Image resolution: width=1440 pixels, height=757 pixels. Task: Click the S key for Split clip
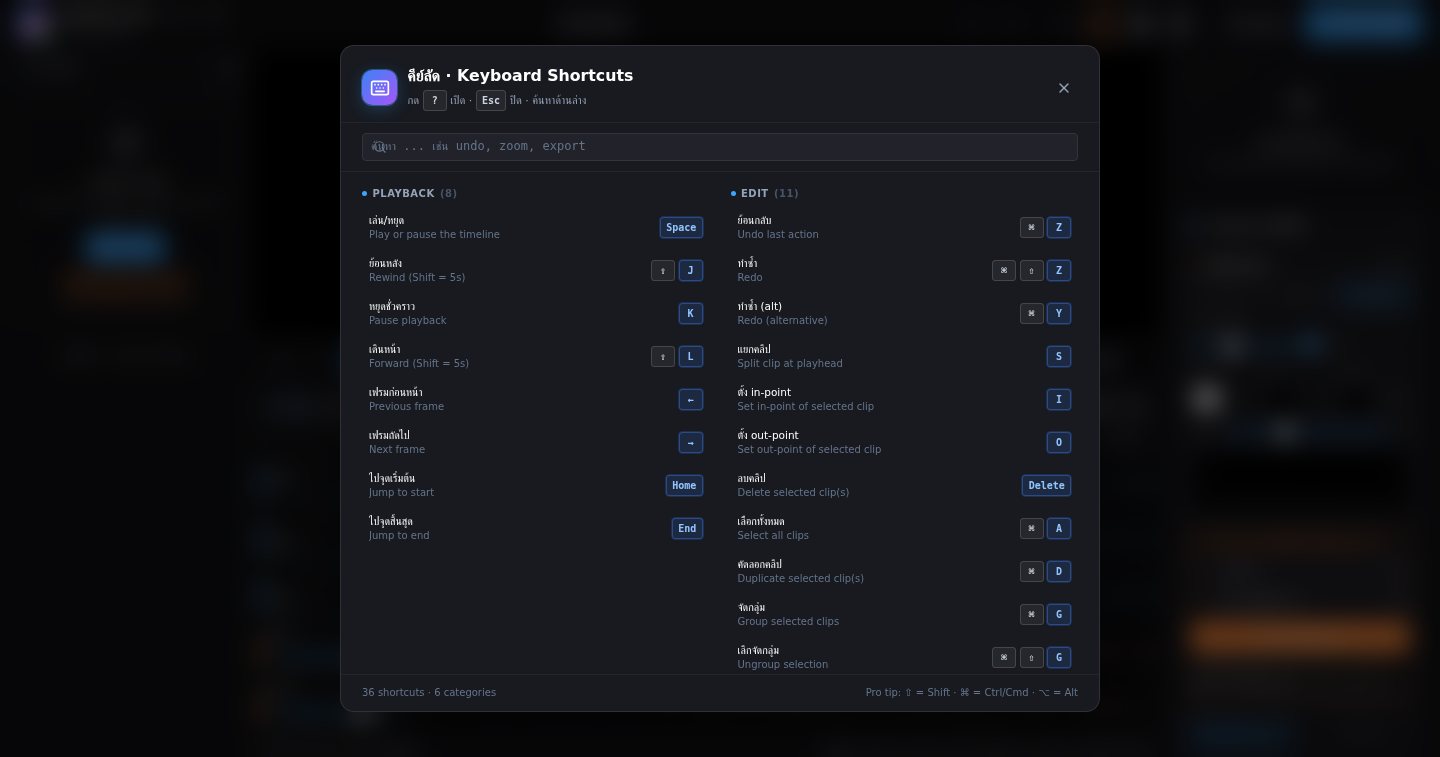[x=1059, y=357]
